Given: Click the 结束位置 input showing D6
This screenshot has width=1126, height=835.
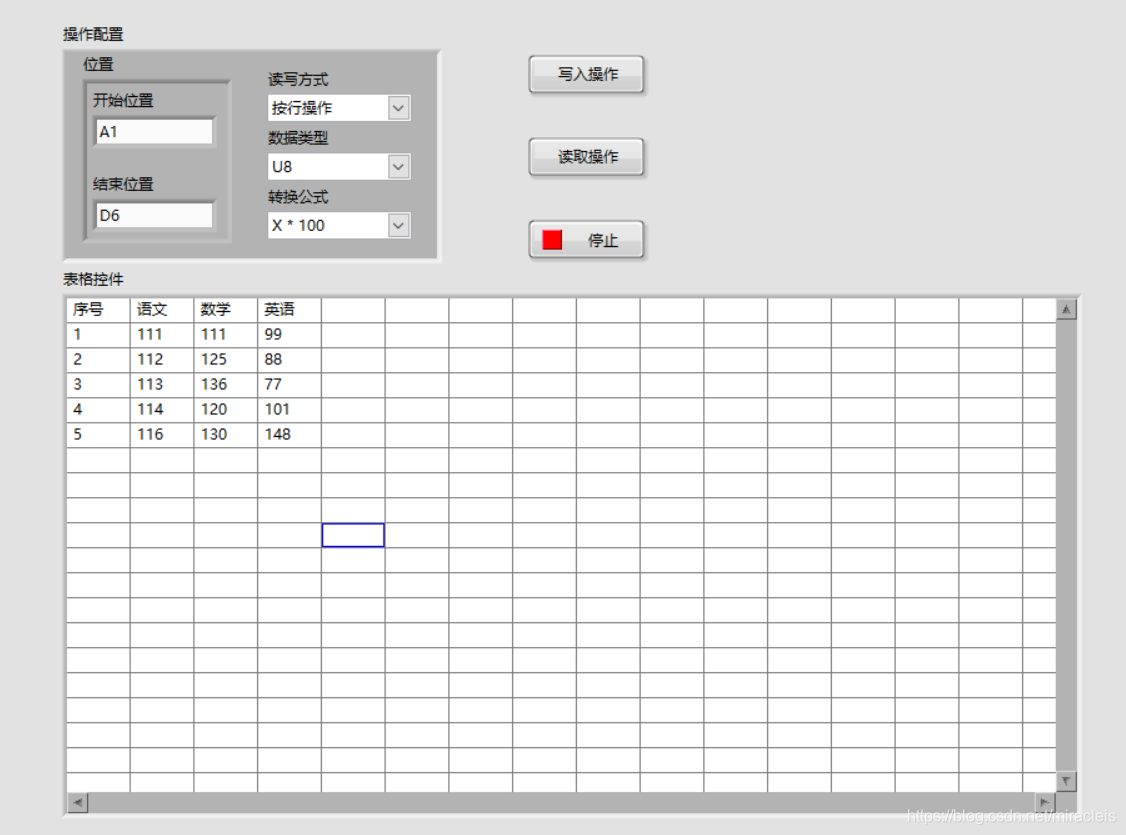Looking at the screenshot, I should click(153, 214).
